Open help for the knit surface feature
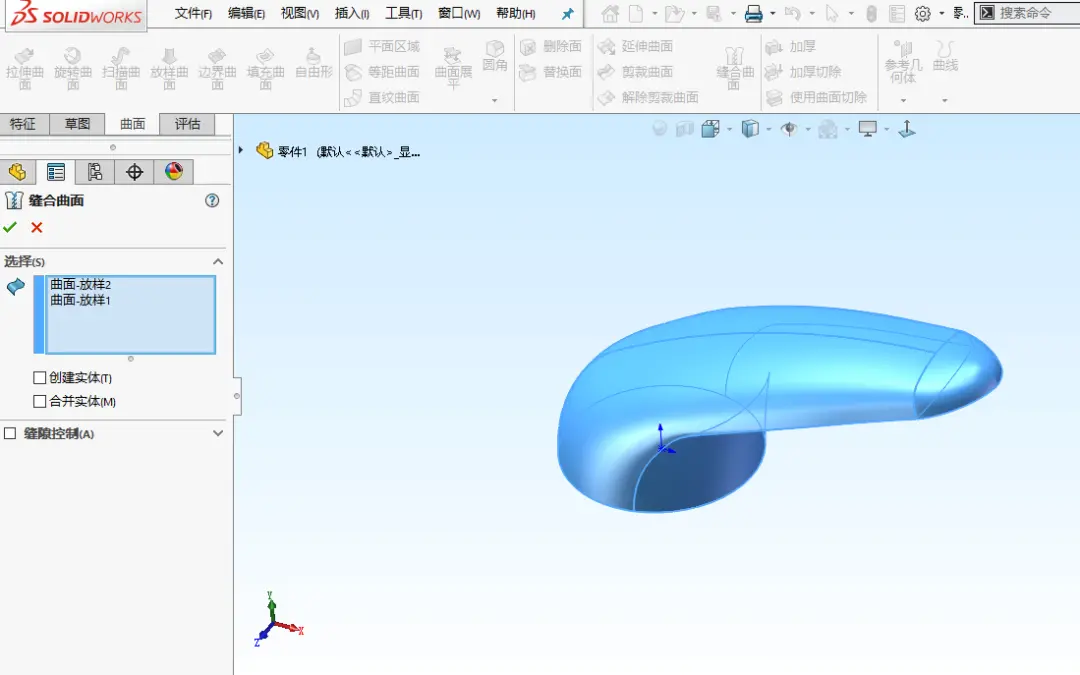Viewport: 1080px width, 675px height. point(212,200)
